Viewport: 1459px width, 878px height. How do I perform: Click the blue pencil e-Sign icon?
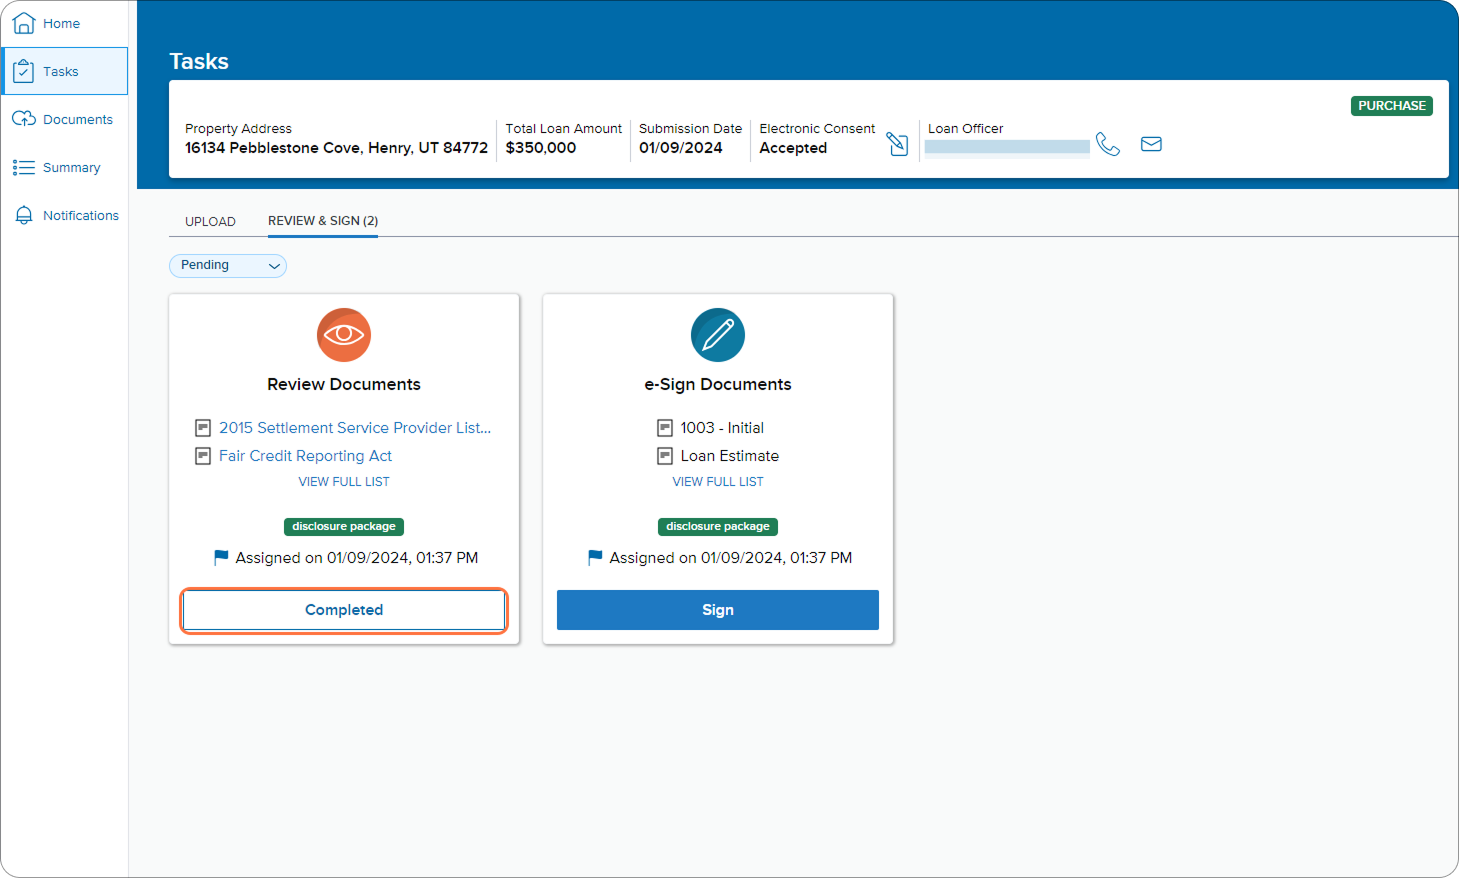[x=718, y=335]
